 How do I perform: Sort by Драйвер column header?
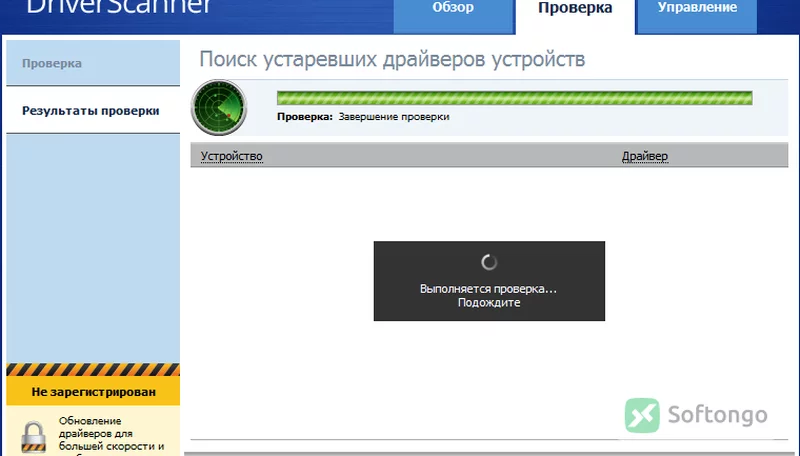tap(644, 156)
